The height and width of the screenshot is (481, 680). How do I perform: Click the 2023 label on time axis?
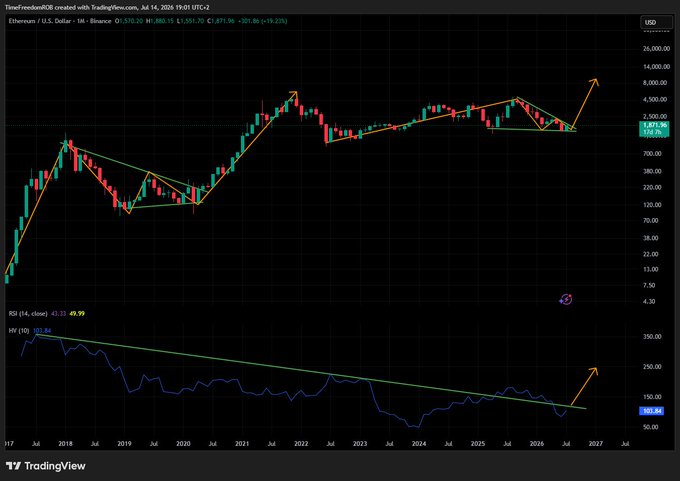click(360, 444)
